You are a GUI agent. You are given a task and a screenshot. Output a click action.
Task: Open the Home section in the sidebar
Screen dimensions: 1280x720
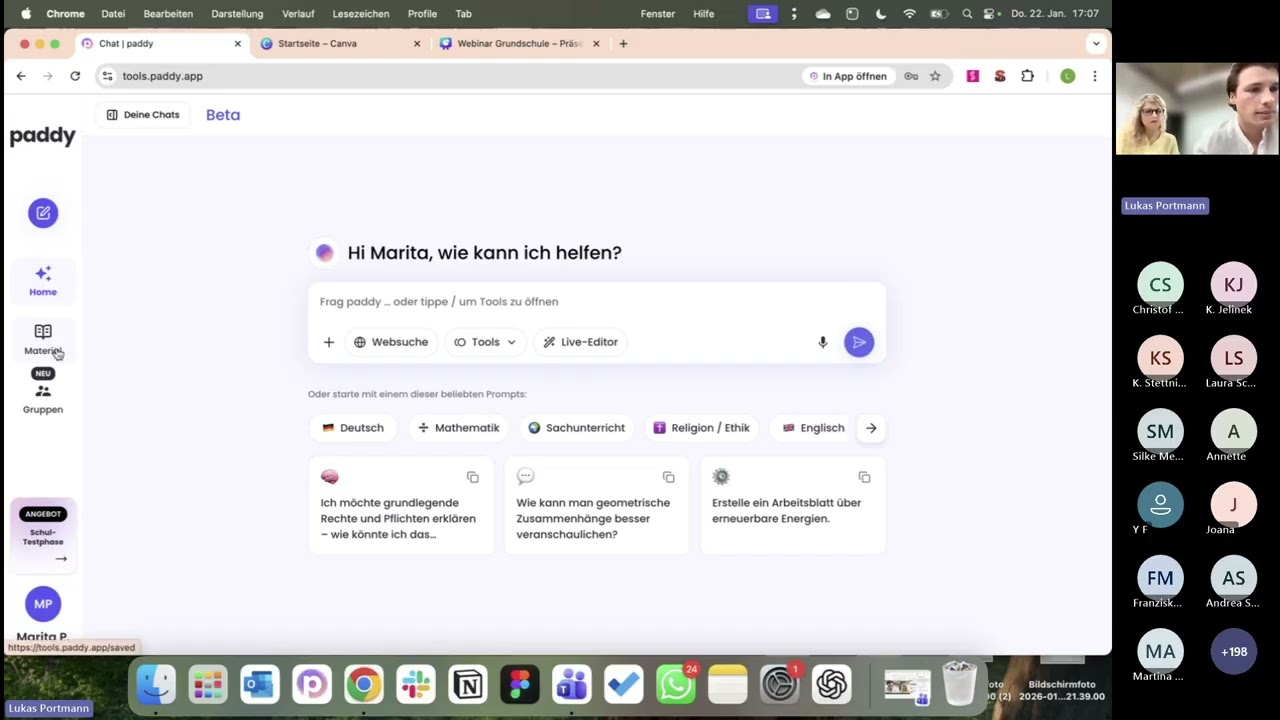click(x=43, y=281)
